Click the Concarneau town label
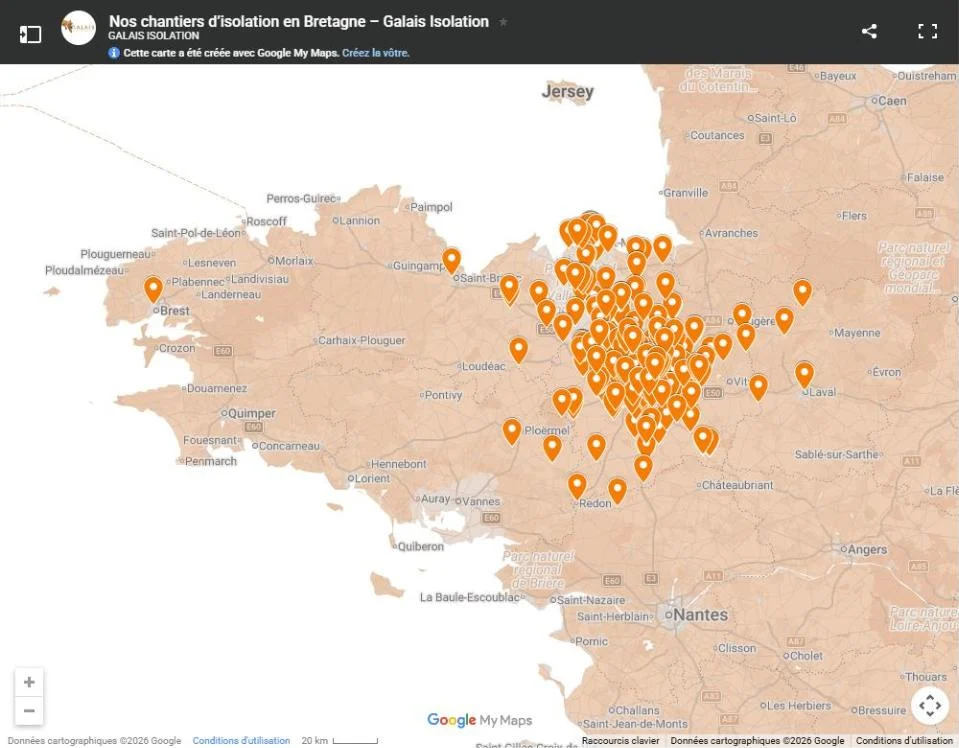This screenshot has width=959, height=748. point(289,446)
